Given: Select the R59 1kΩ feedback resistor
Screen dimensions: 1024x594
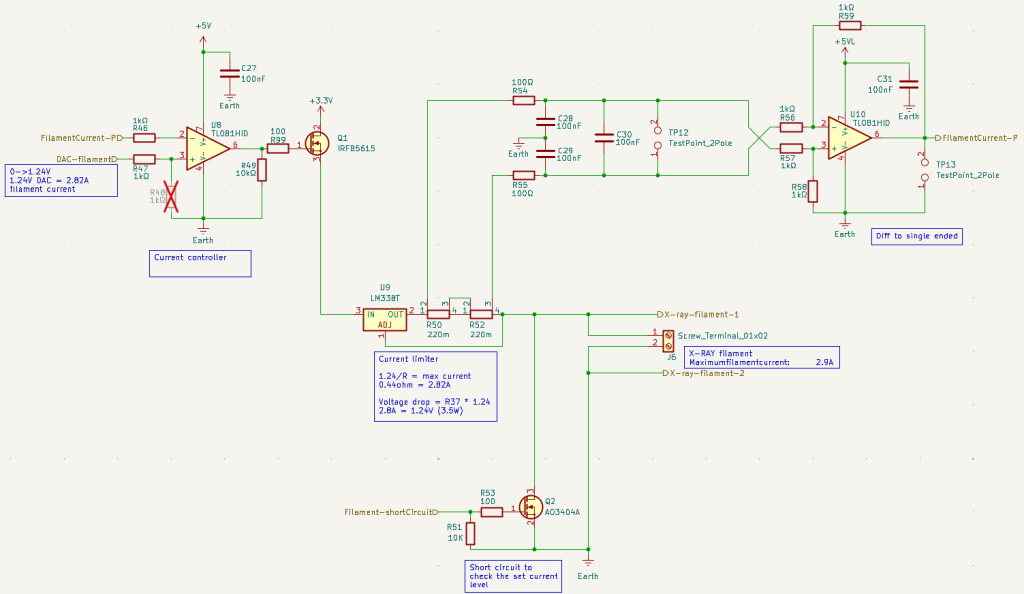Looking at the screenshot, I should tap(845, 25).
